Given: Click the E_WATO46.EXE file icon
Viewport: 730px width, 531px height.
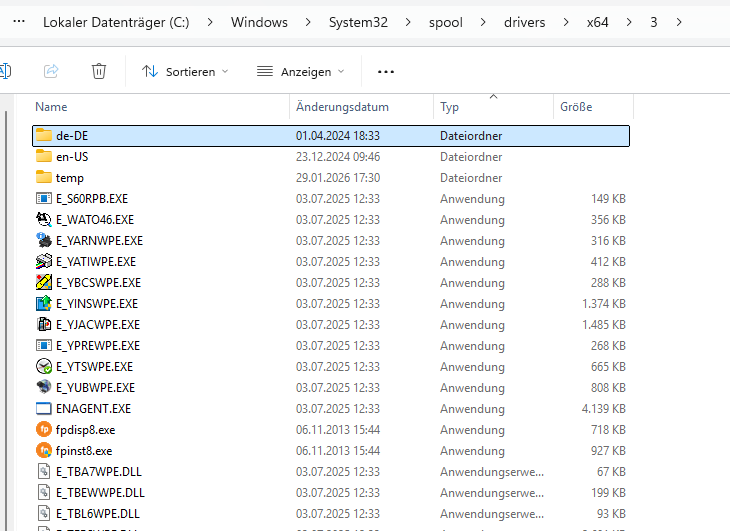Looking at the screenshot, I should click(44, 219).
